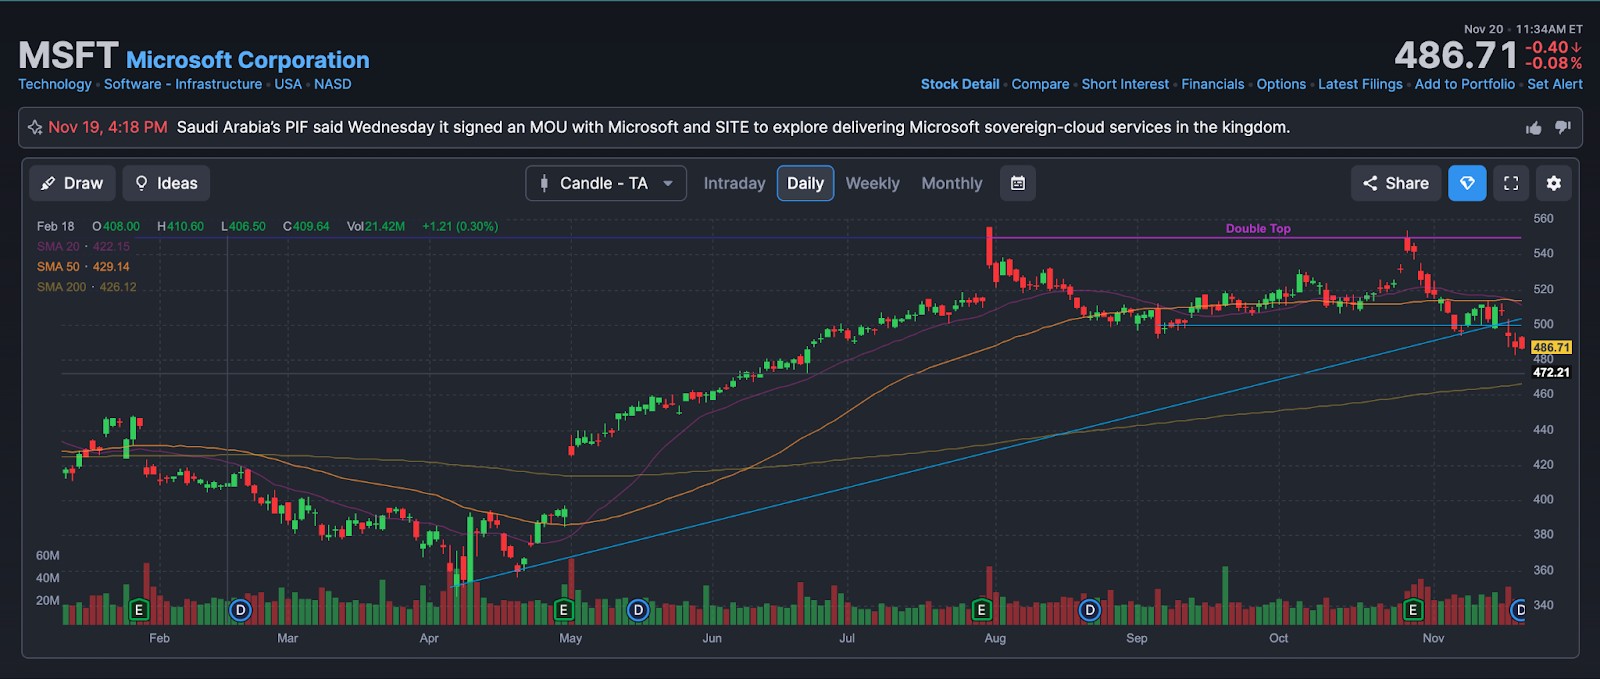The height and width of the screenshot is (679, 1600).
Task: Click the dividend D marker before Mar
Action: [240, 610]
